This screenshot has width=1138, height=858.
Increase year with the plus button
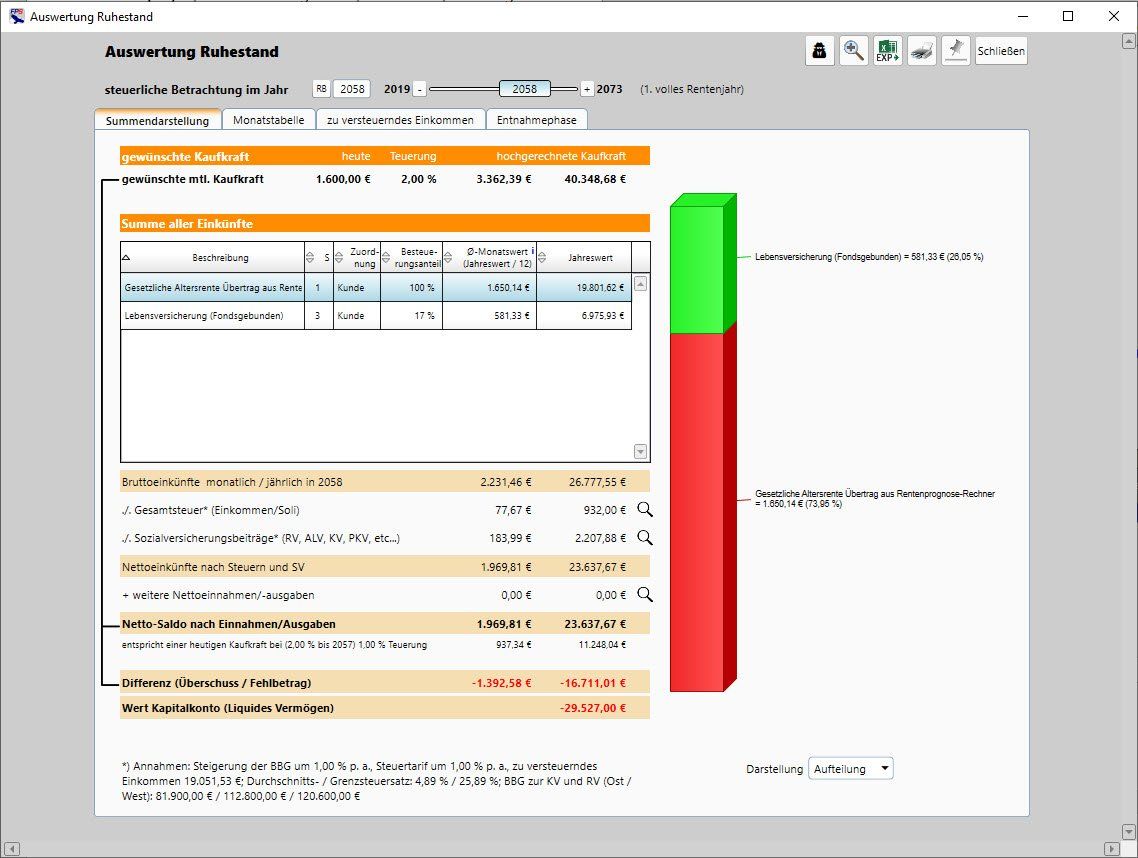(587, 89)
